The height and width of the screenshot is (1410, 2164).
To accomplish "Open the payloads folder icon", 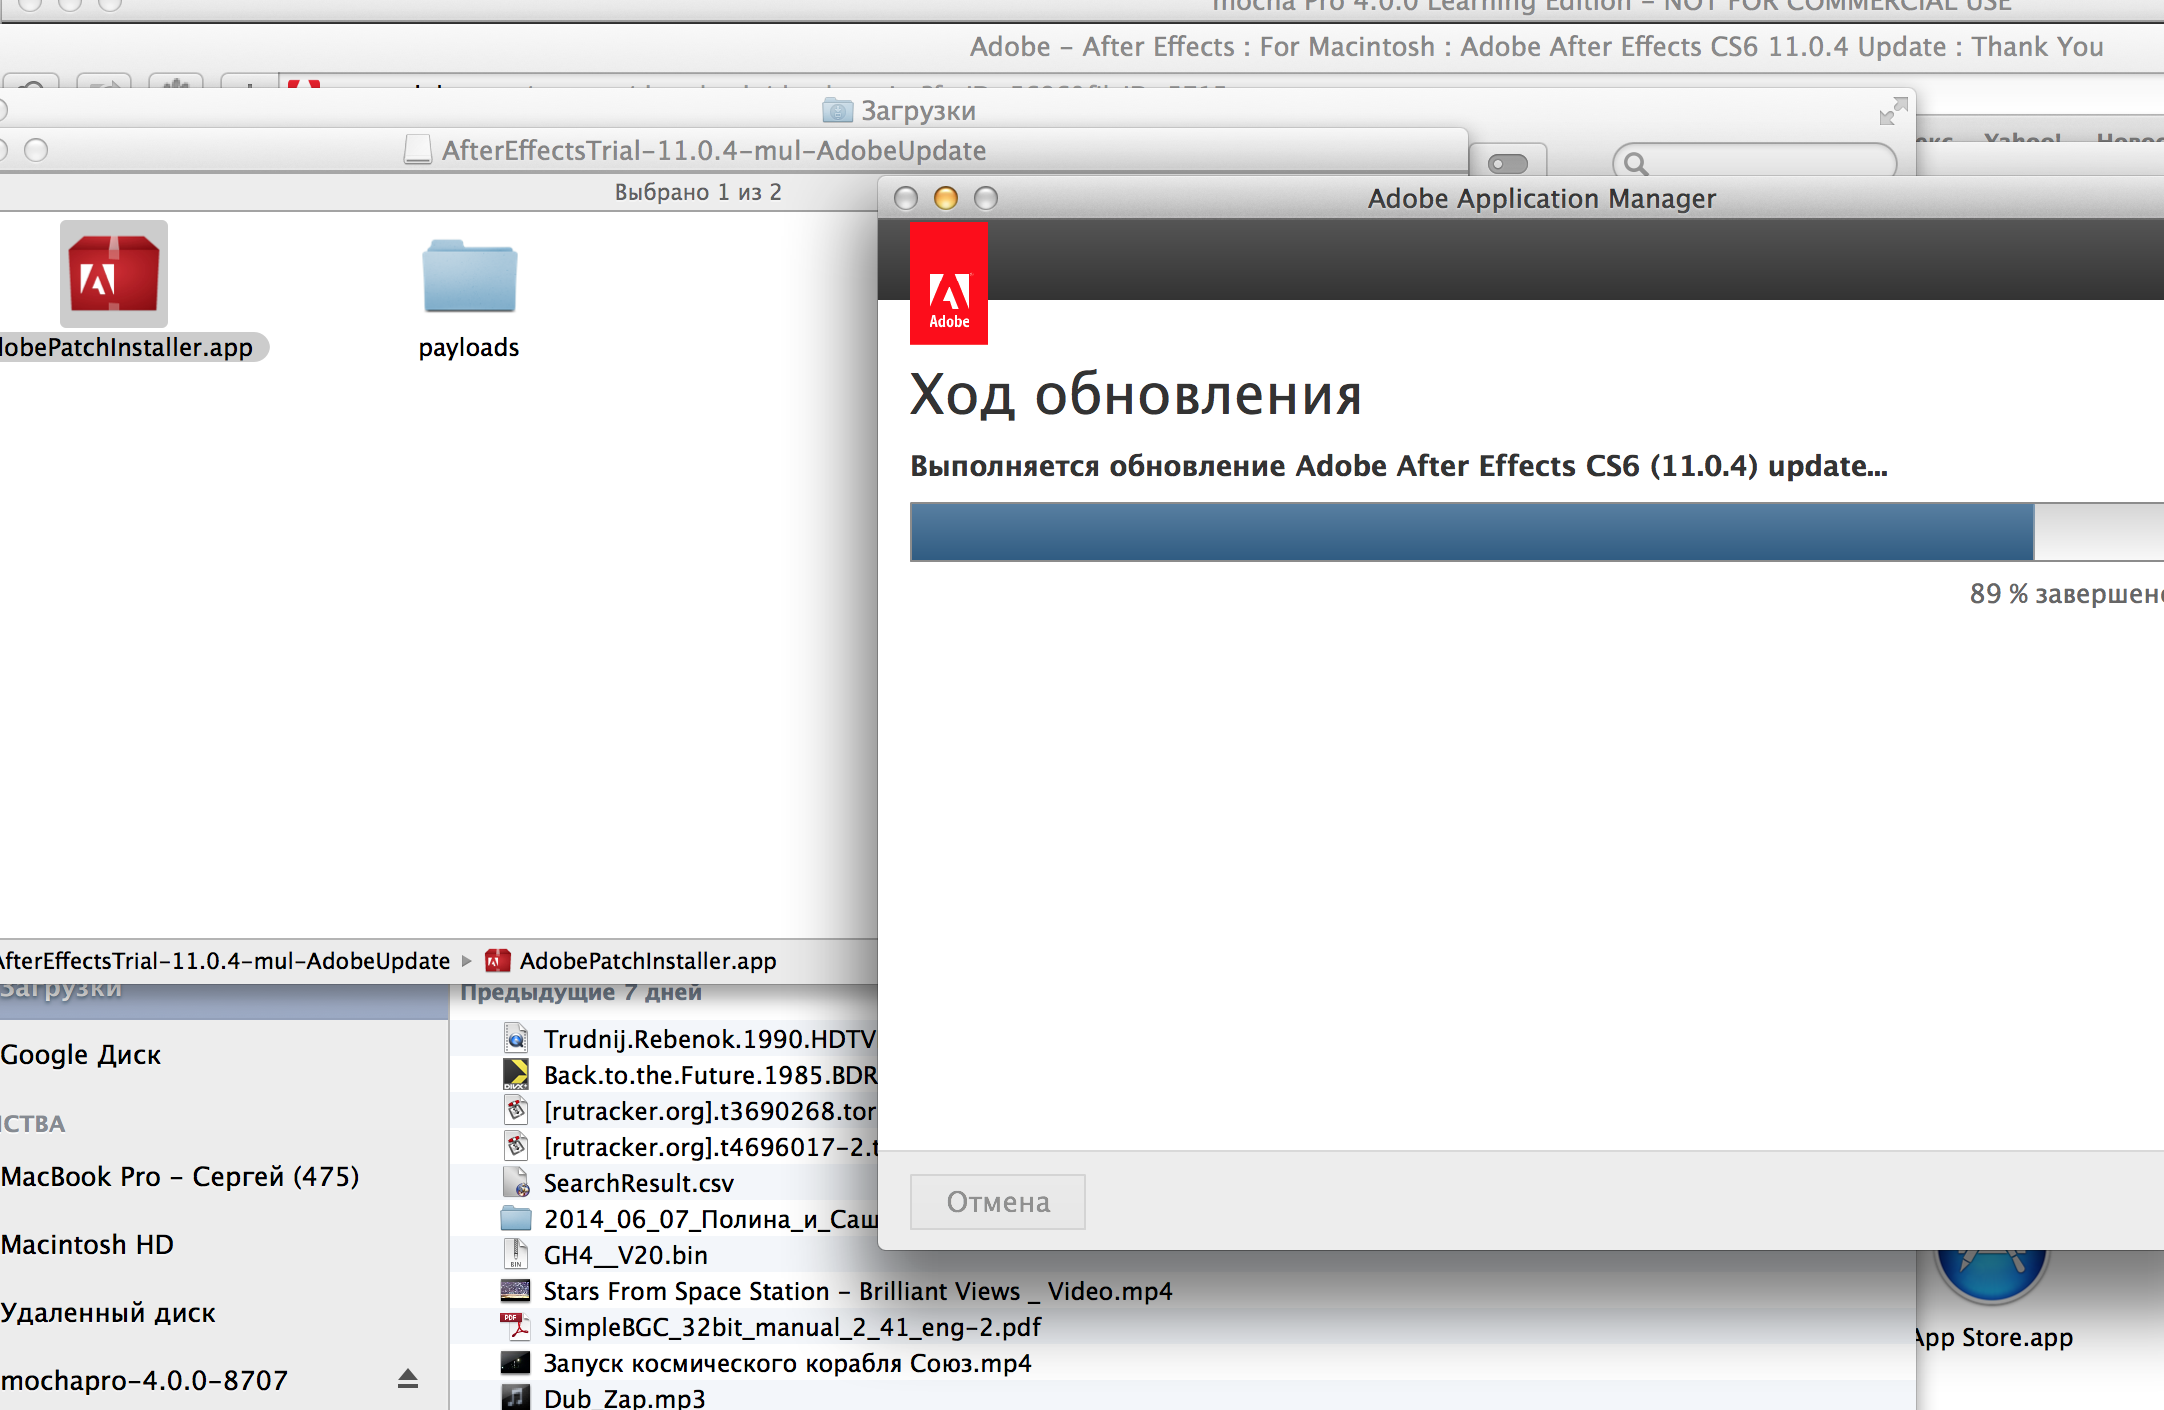I will pos(469,276).
